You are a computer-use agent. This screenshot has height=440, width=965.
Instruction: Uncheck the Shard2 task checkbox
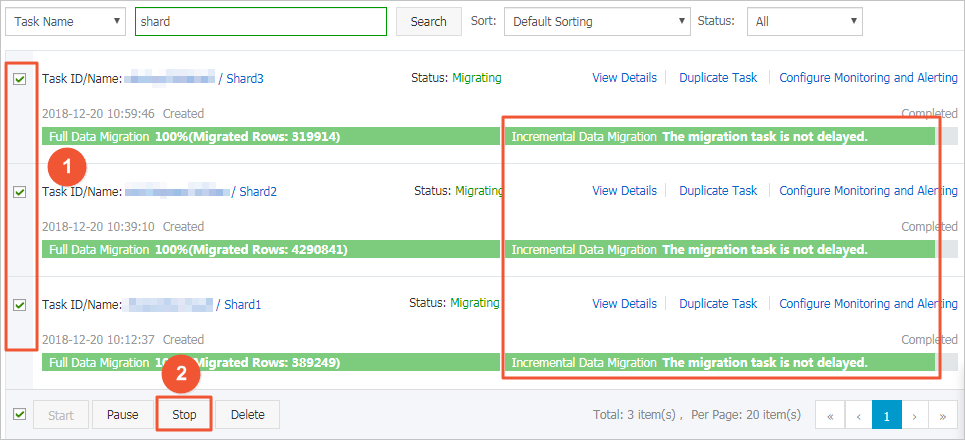coord(20,192)
